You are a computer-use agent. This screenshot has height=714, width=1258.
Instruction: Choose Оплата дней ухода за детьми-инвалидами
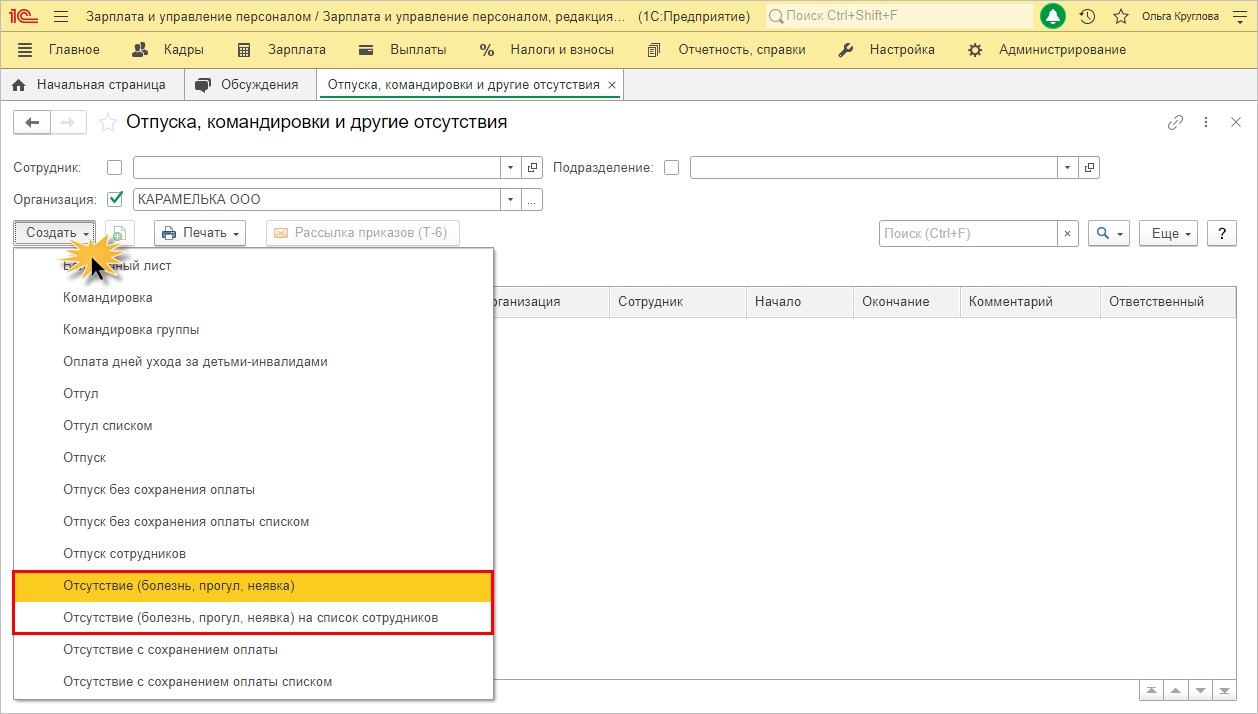pos(254,362)
